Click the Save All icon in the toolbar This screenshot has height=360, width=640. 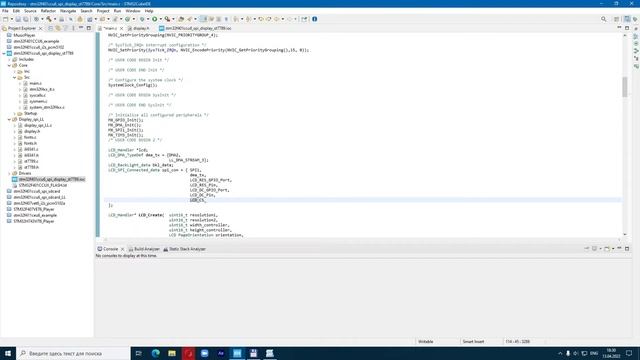tap(25, 19)
